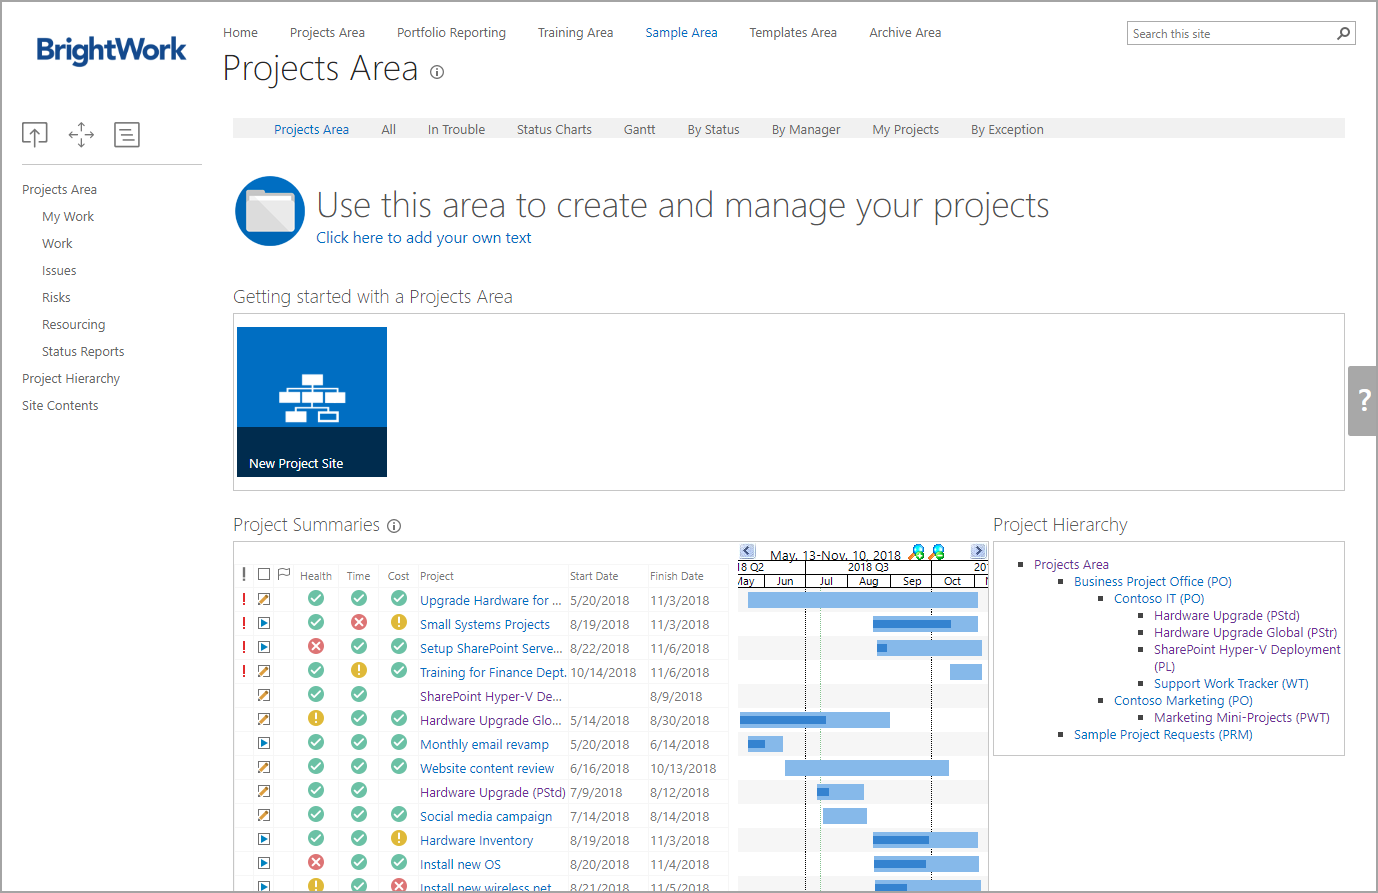The image size is (1378, 893).
Task: Switch to the My Projects view tab
Action: click(905, 129)
